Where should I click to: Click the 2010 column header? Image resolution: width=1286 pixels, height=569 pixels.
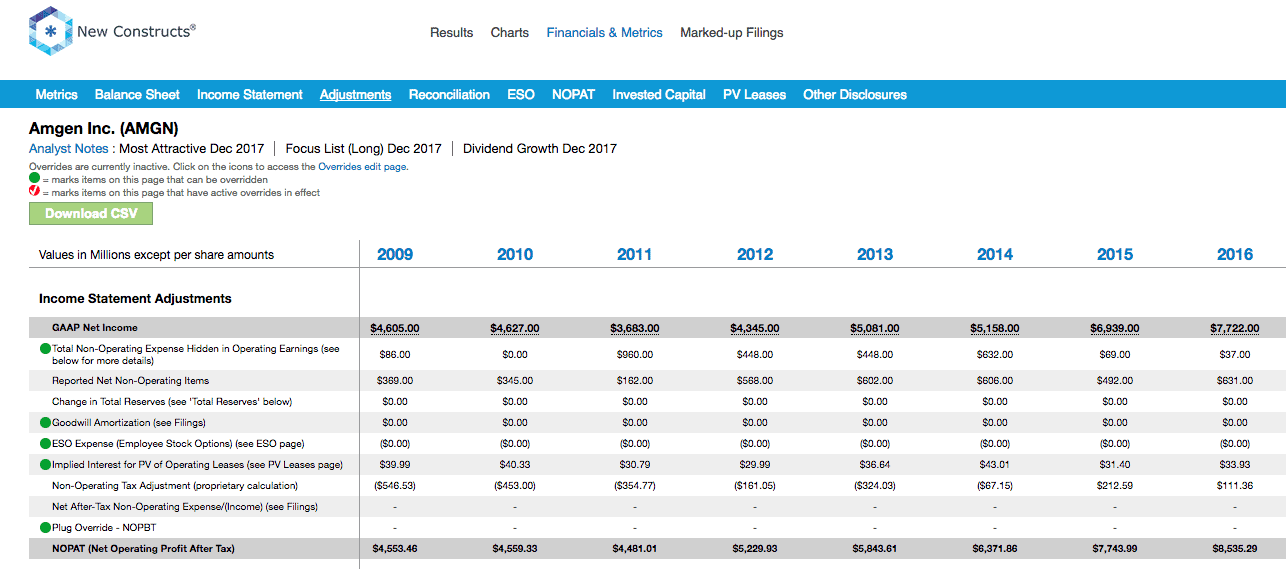[515, 254]
